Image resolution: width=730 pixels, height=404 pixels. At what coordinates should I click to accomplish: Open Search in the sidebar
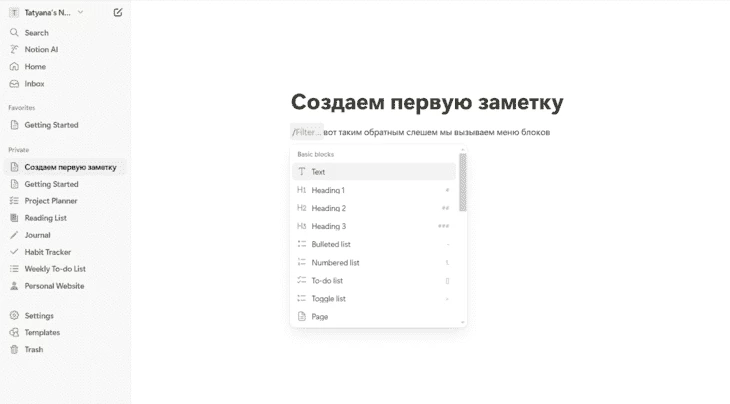pyautogui.click(x=36, y=32)
